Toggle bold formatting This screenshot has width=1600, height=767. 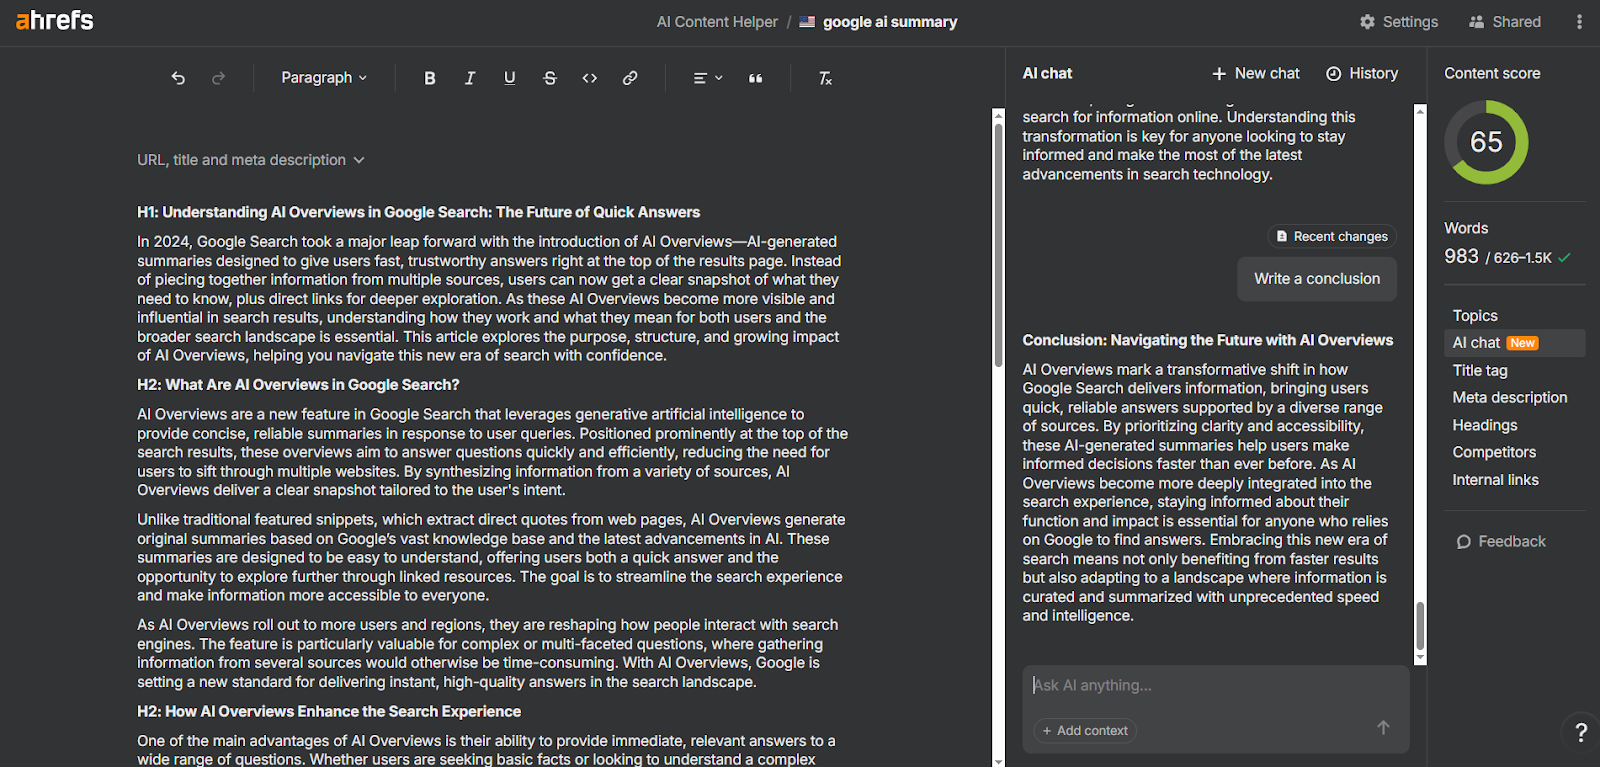click(430, 78)
